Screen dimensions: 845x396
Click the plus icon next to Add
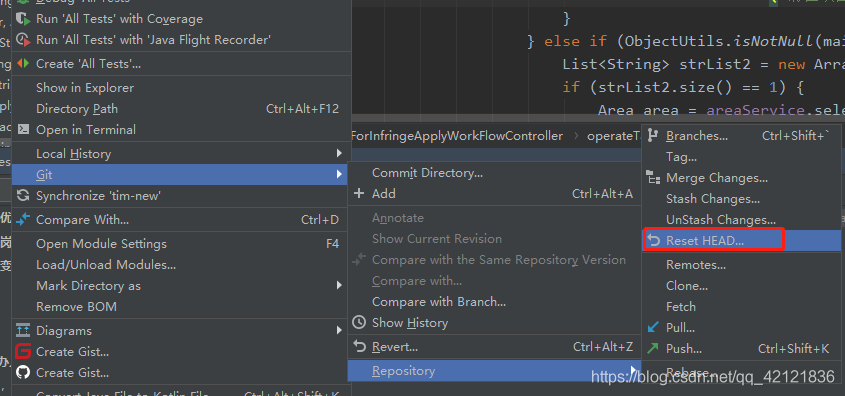[359, 193]
